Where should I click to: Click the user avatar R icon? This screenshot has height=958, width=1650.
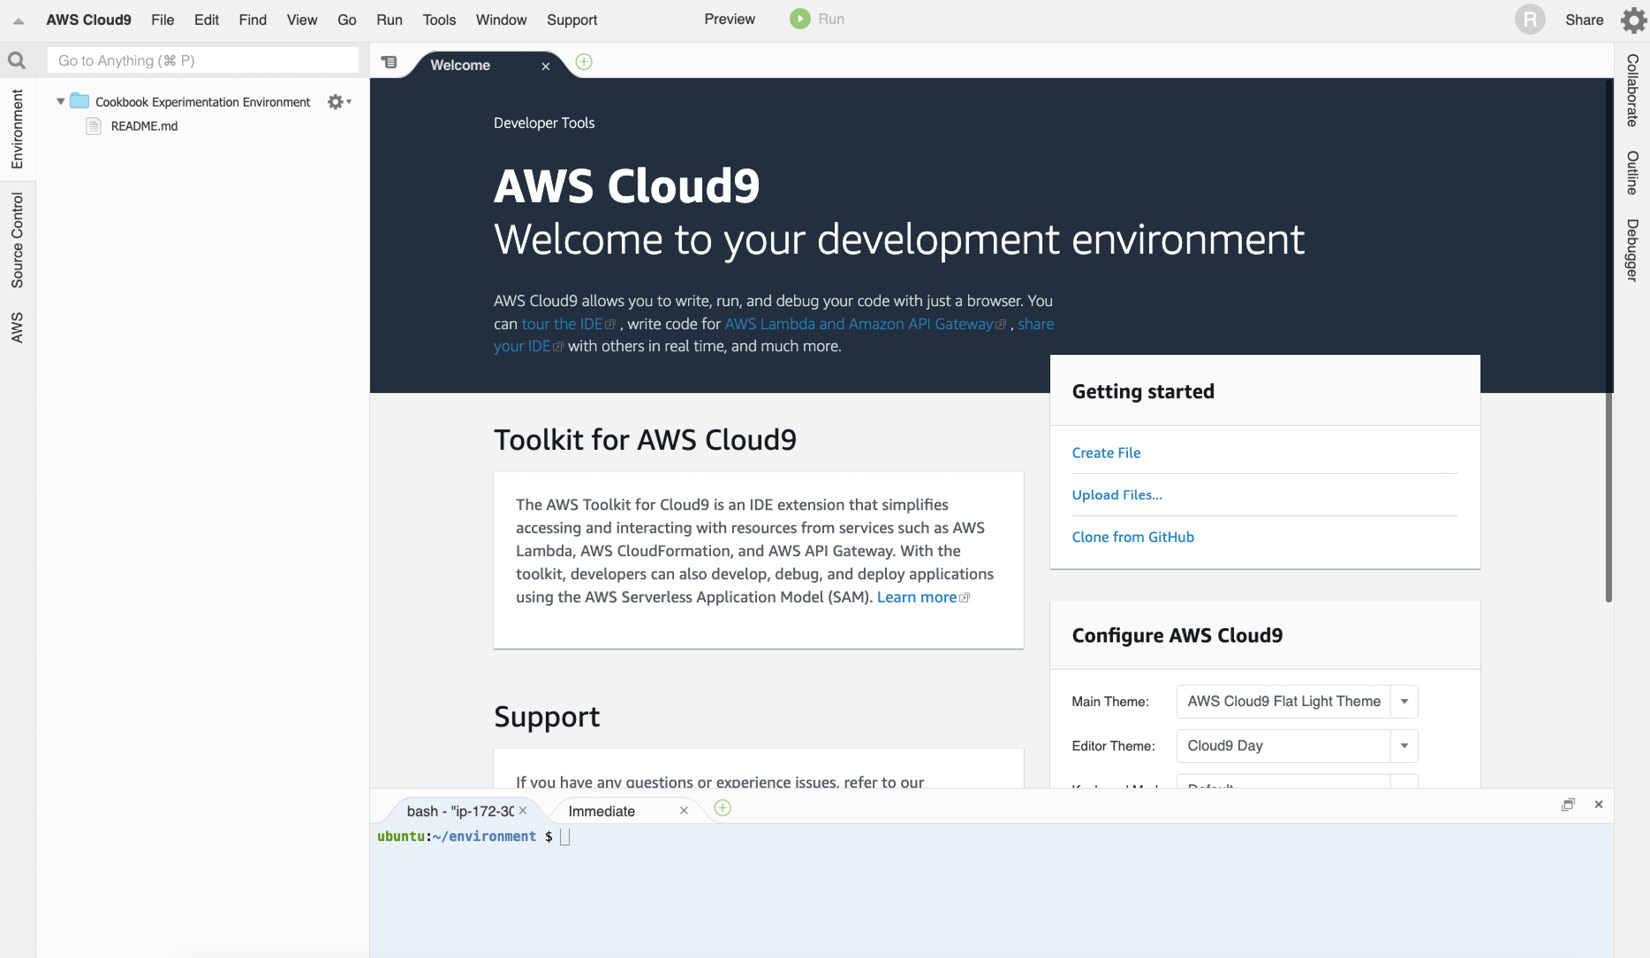tap(1529, 20)
